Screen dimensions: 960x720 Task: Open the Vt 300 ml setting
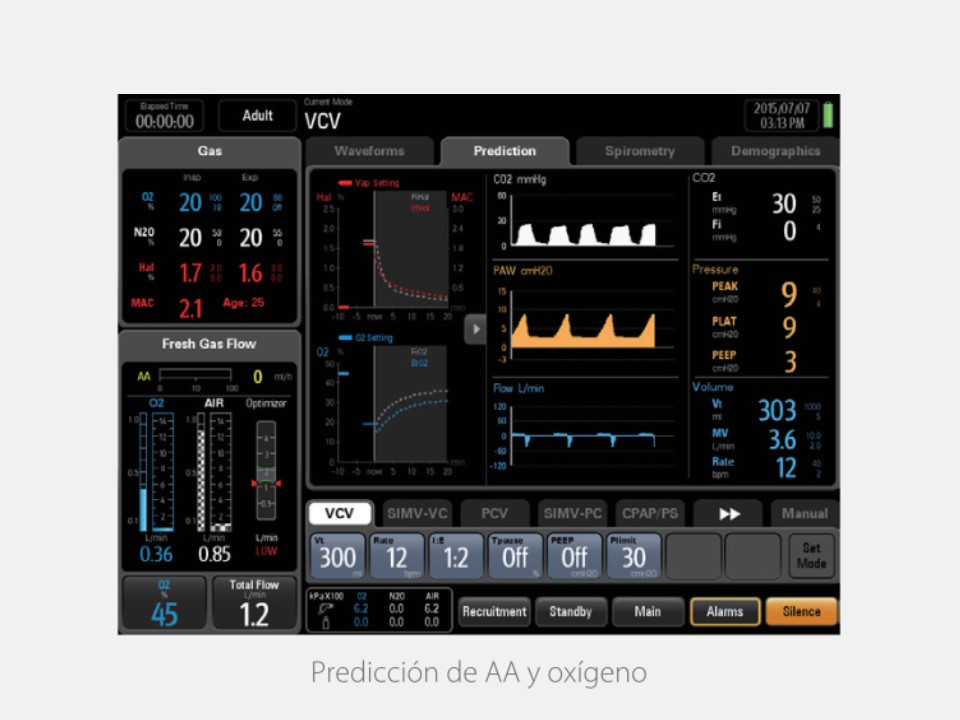click(x=337, y=556)
